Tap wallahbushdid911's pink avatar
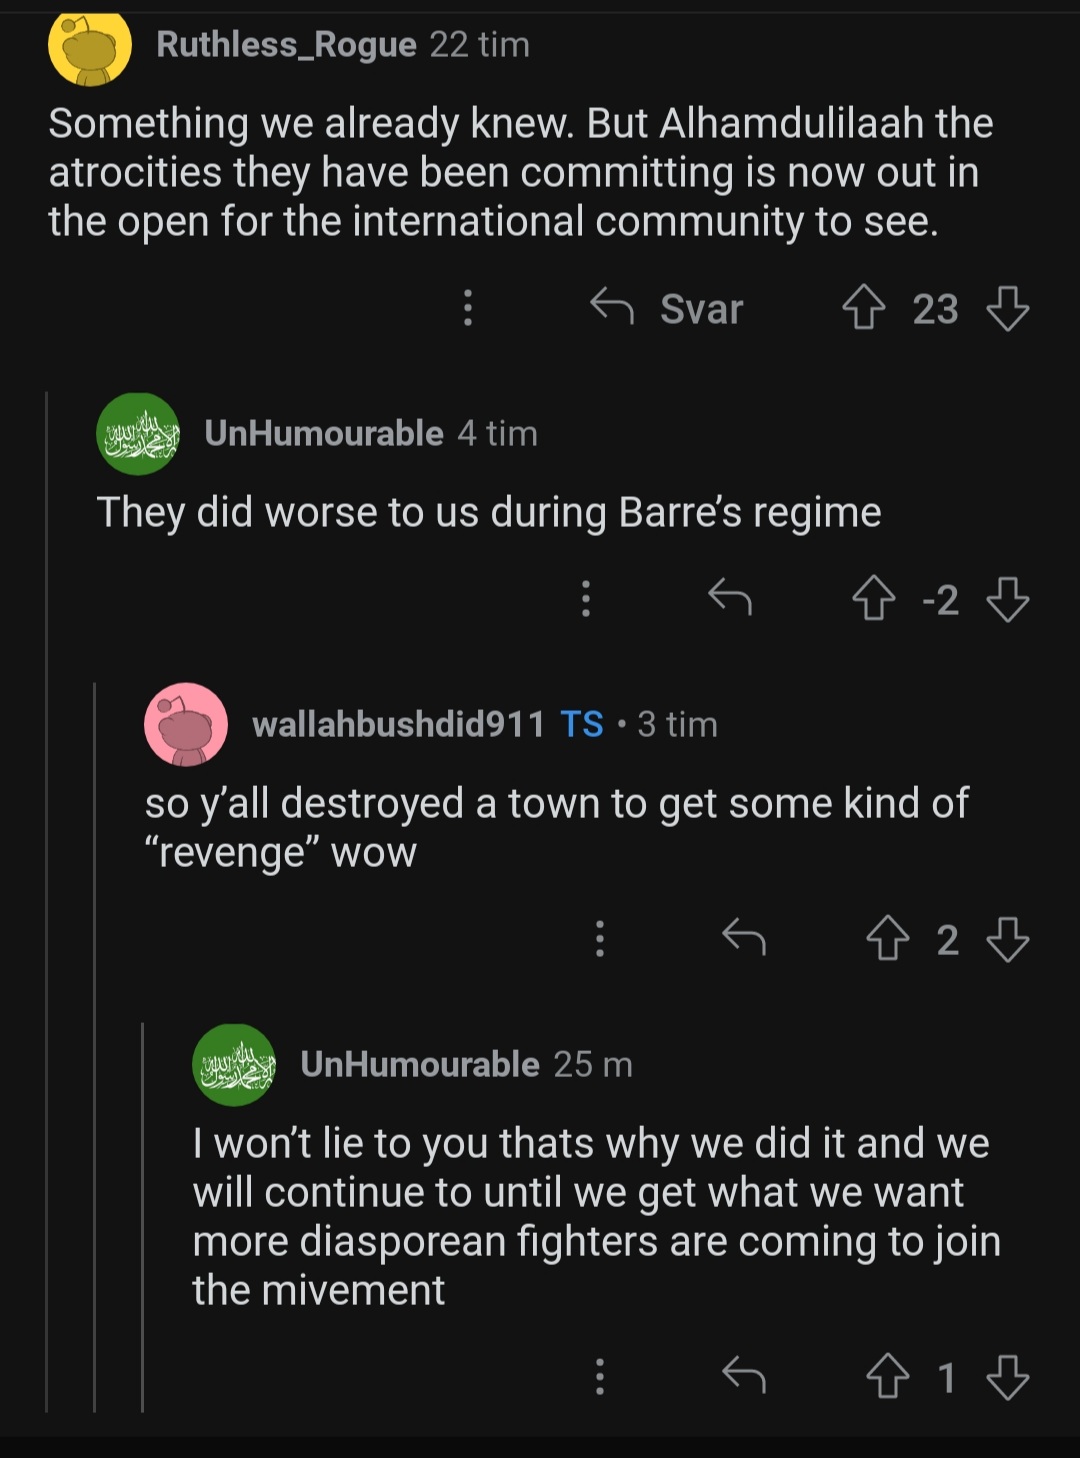Viewport: 1080px width, 1458px height. [186, 725]
